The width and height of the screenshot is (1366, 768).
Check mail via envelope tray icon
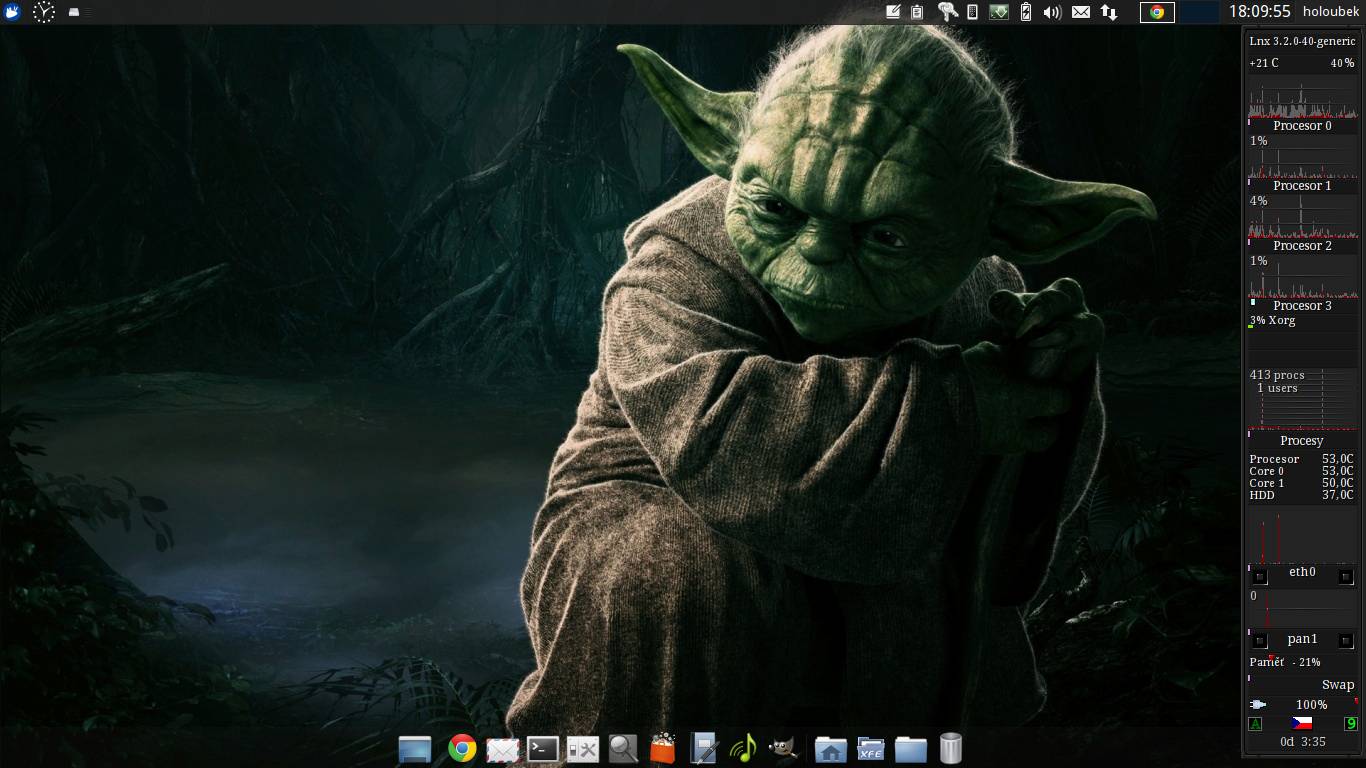pos(1081,12)
